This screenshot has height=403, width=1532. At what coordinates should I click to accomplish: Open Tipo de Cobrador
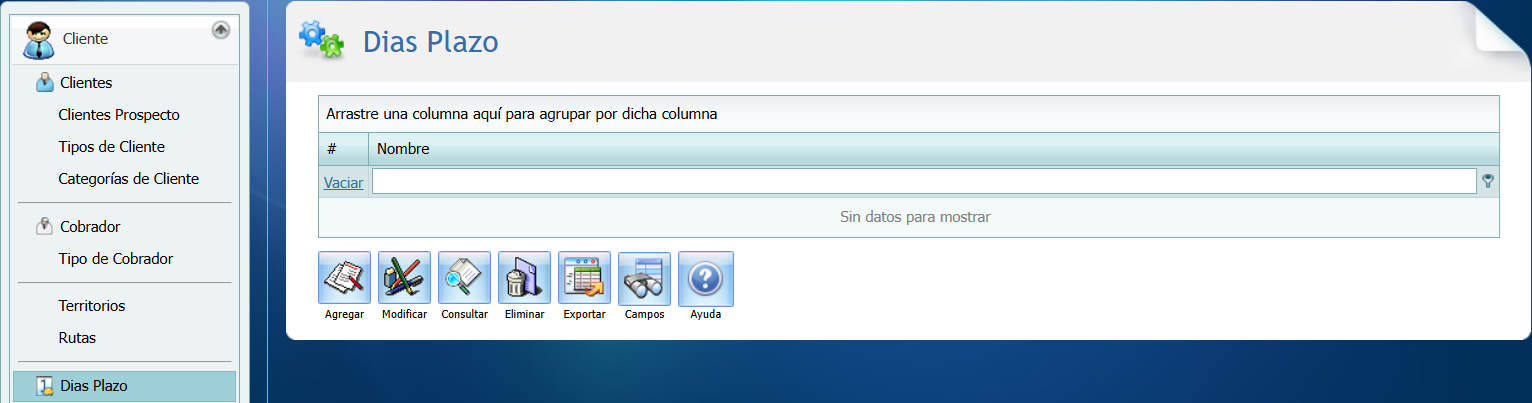[115, 259]
